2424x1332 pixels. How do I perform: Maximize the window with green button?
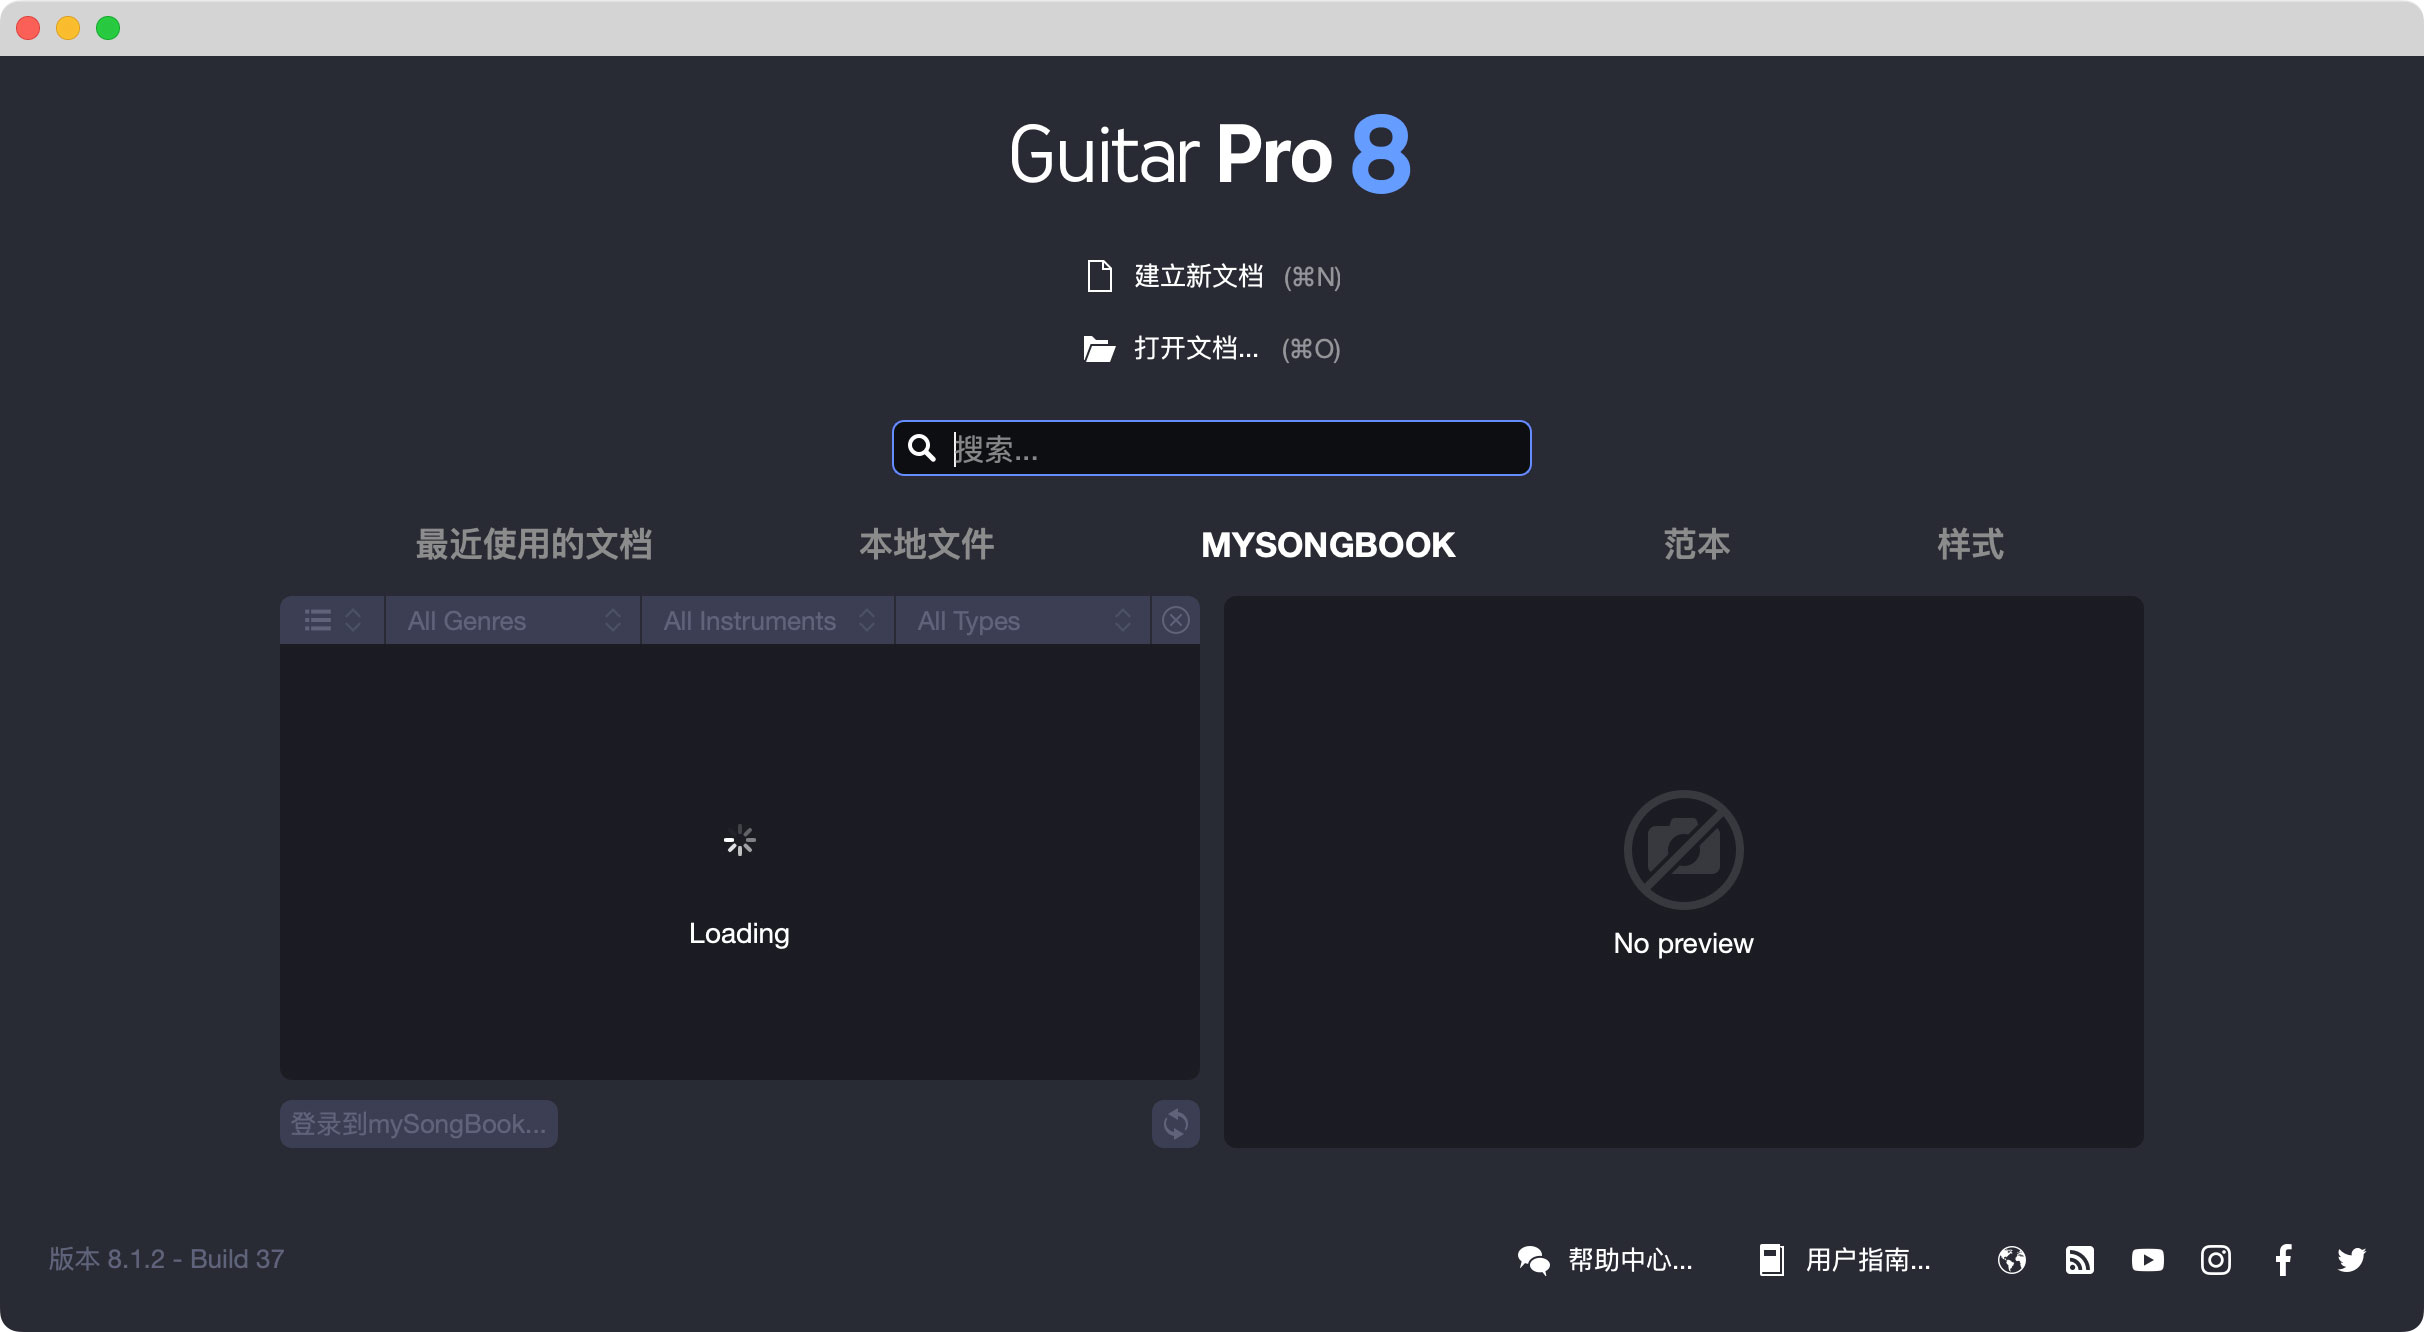pos(108,28)
